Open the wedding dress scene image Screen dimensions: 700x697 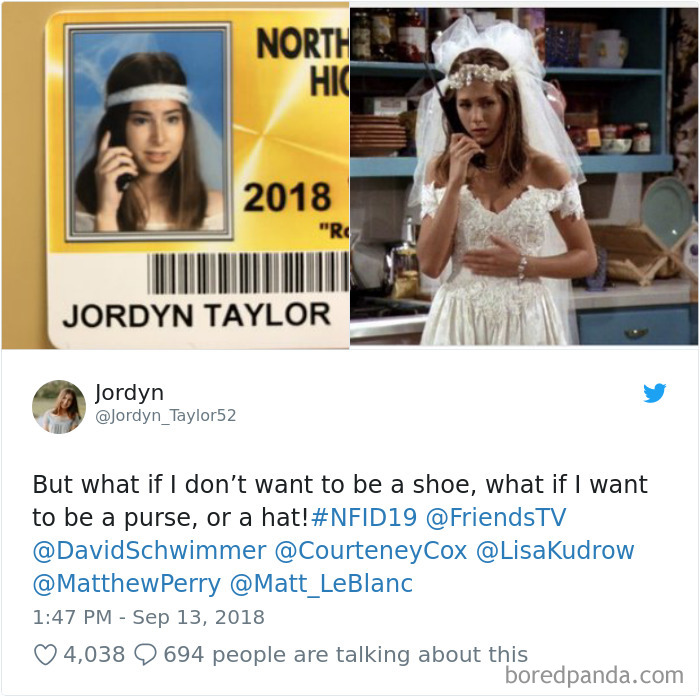click(x=524, y=175)
